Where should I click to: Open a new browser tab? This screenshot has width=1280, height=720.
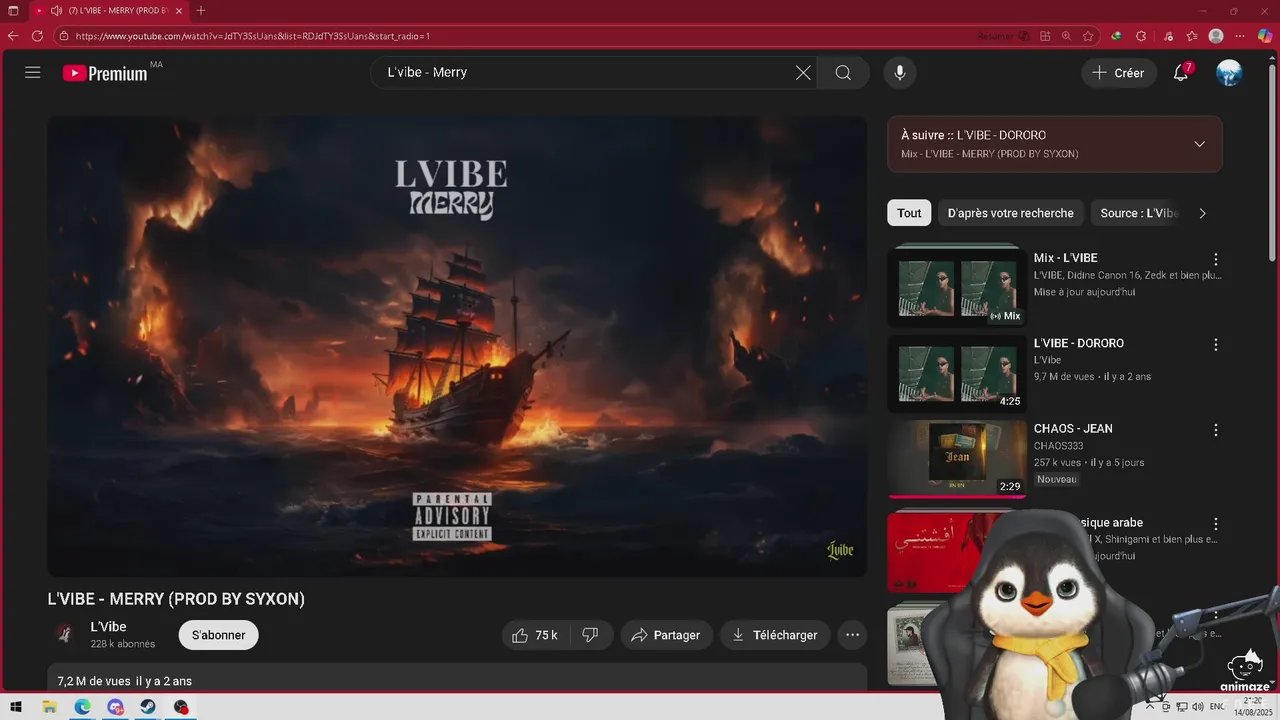pos(201,10)
